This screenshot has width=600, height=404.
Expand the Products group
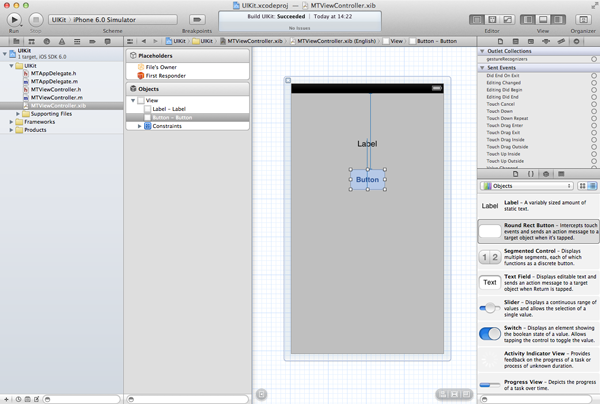coord(11,130)
